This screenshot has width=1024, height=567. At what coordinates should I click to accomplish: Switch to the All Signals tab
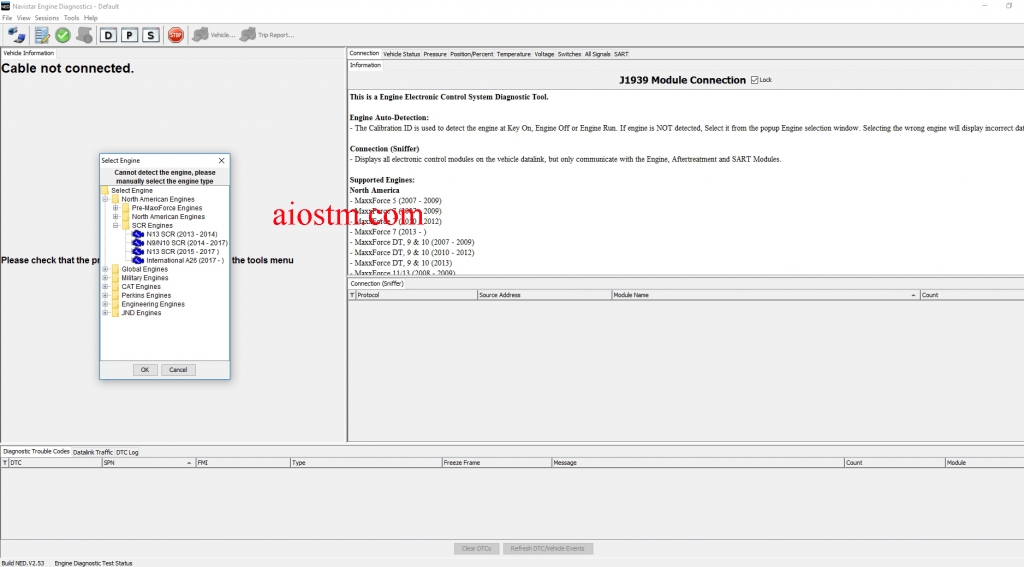click(x=597, y=54)
